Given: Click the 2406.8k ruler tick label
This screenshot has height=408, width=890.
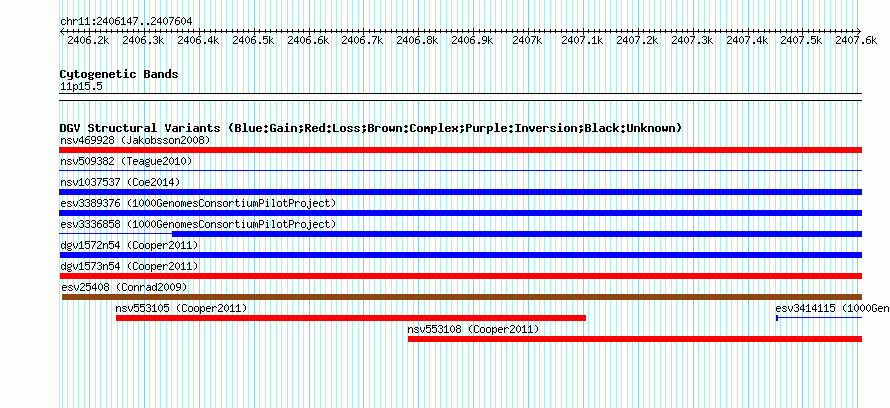Looking at the screenshot, I should tap(417, 40).
